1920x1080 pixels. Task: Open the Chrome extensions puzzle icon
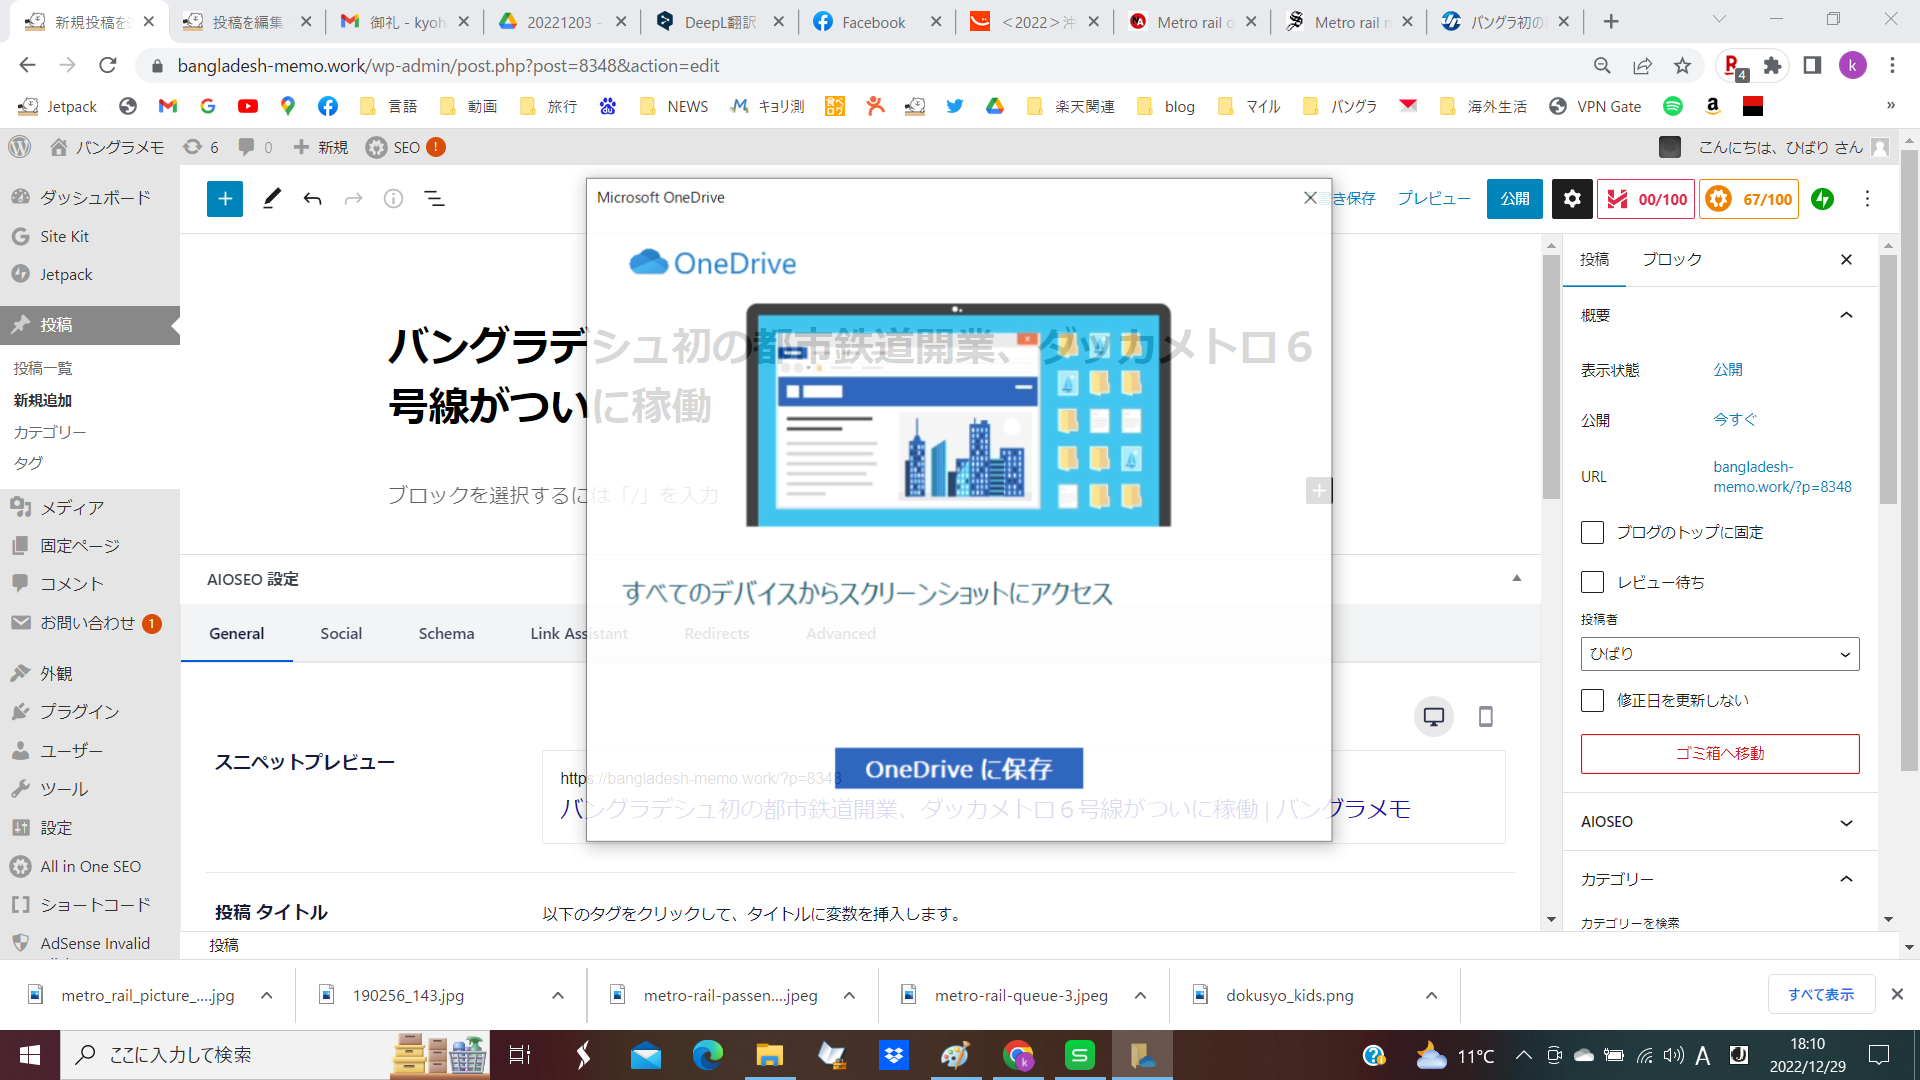point(1772,66)
